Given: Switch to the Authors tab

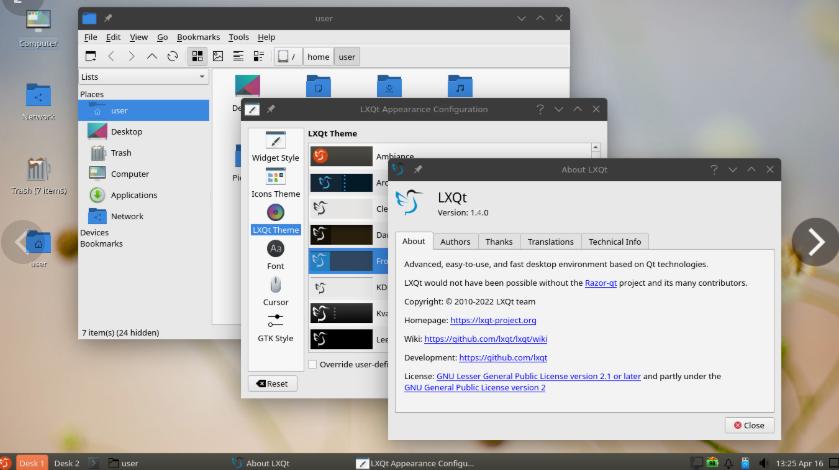Looking at the screenshot, I should click(x=455, y=241).
